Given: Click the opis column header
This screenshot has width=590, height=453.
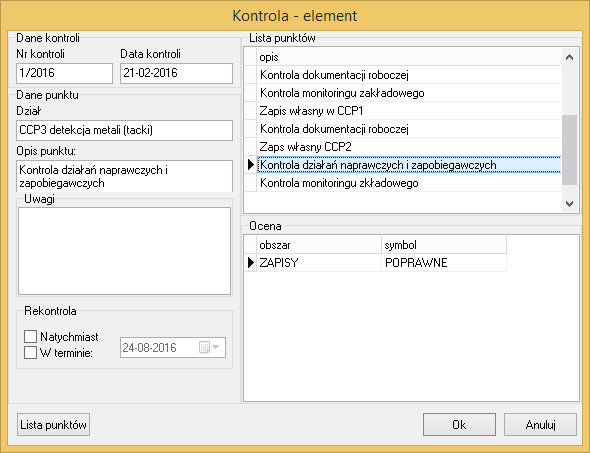Looking at the screenshot, I should (409, 57).
